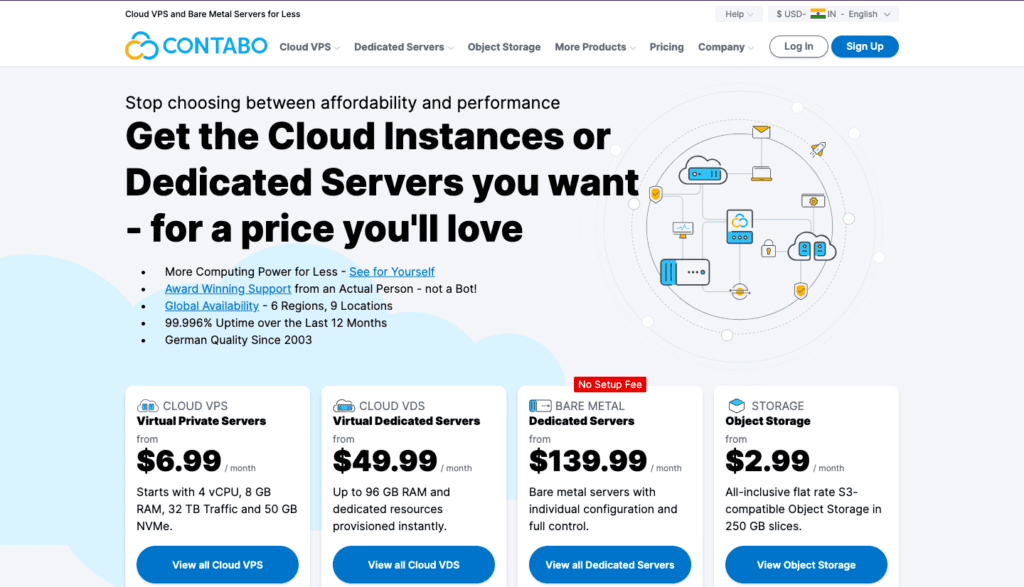Click the $6.99 price text

[179, 461]
